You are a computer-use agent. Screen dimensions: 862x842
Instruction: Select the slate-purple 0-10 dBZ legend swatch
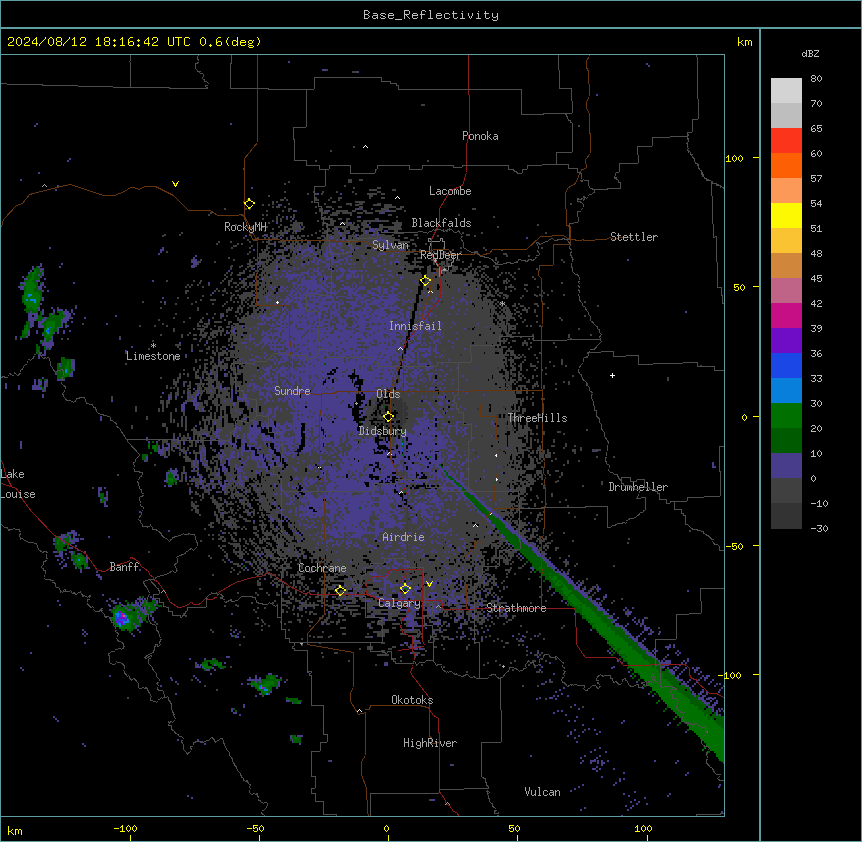pyautogui.click(x=786, y=466)
